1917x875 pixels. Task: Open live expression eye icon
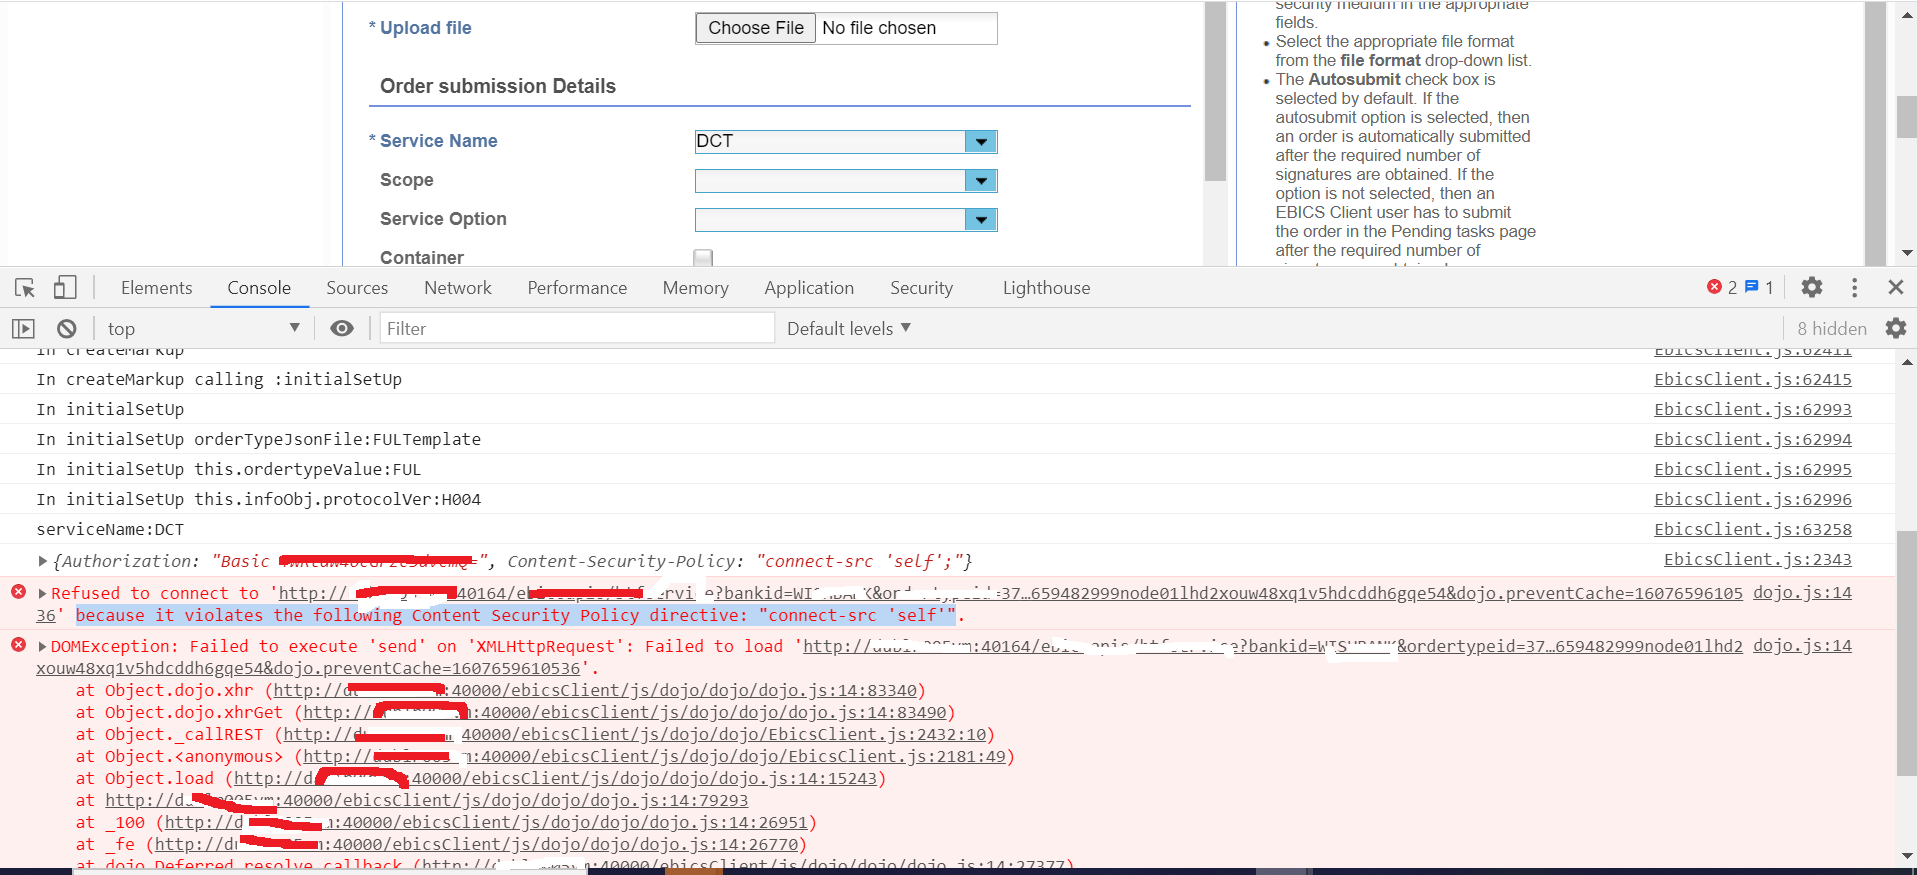pyautogui.click(x=342, y=328)
